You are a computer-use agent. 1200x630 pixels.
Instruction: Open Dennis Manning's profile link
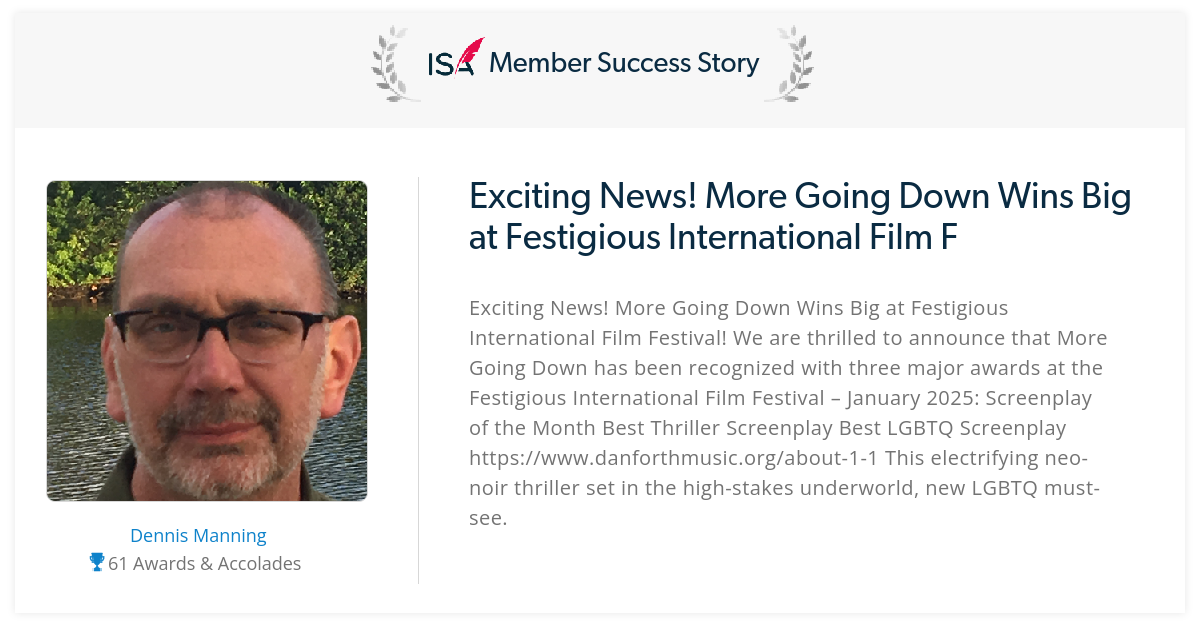pos(198,535)
